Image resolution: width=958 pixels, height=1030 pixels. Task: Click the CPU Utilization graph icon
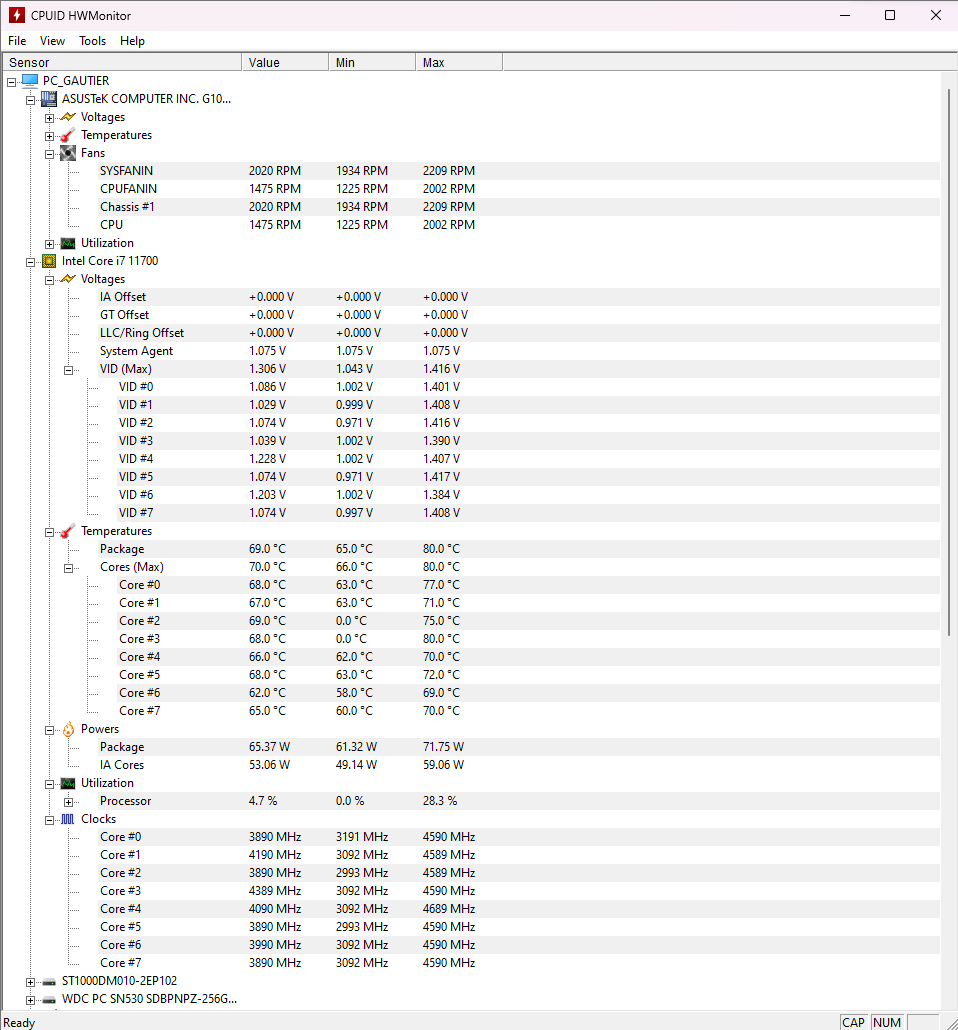tap(68, 783)
